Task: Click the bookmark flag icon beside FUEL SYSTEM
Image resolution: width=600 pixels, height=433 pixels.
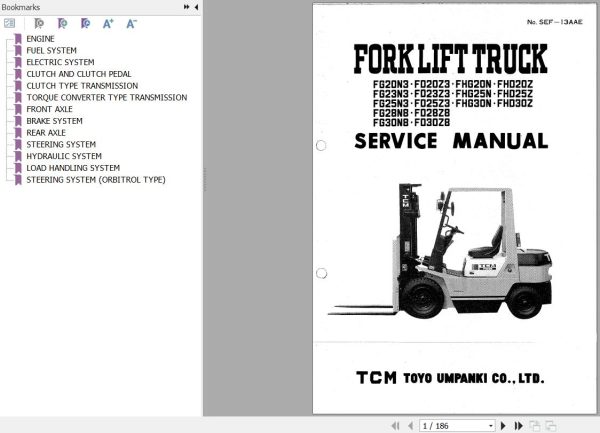Action: point(18,50)
